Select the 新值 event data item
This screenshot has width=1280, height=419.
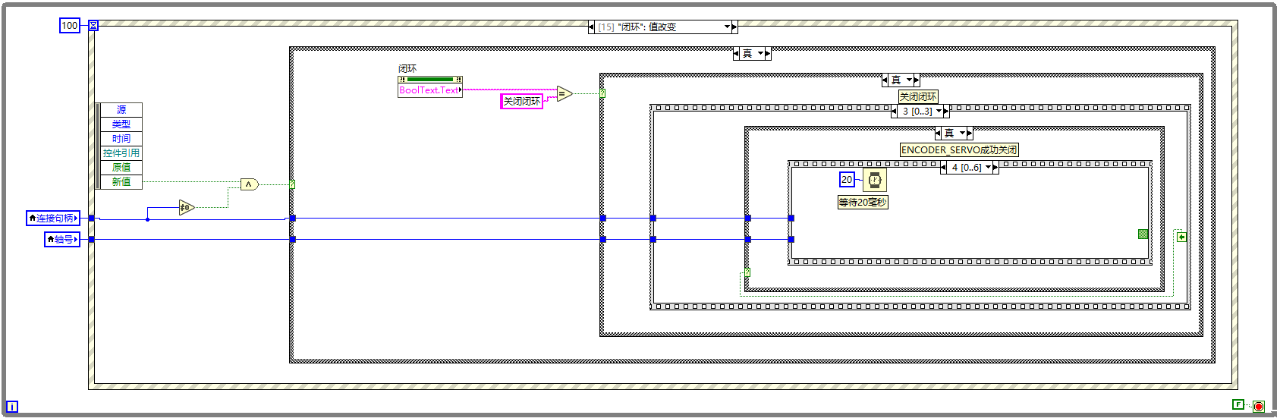(121, 182)
